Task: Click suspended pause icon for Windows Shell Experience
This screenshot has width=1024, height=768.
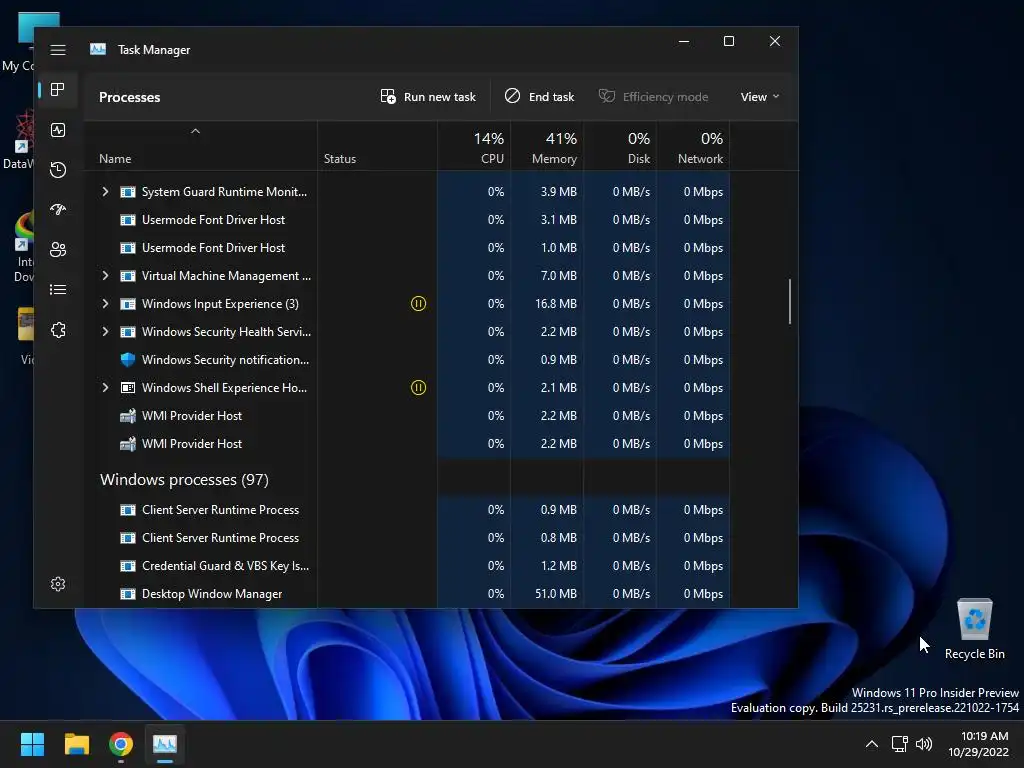Action: (x=418, y=388)
